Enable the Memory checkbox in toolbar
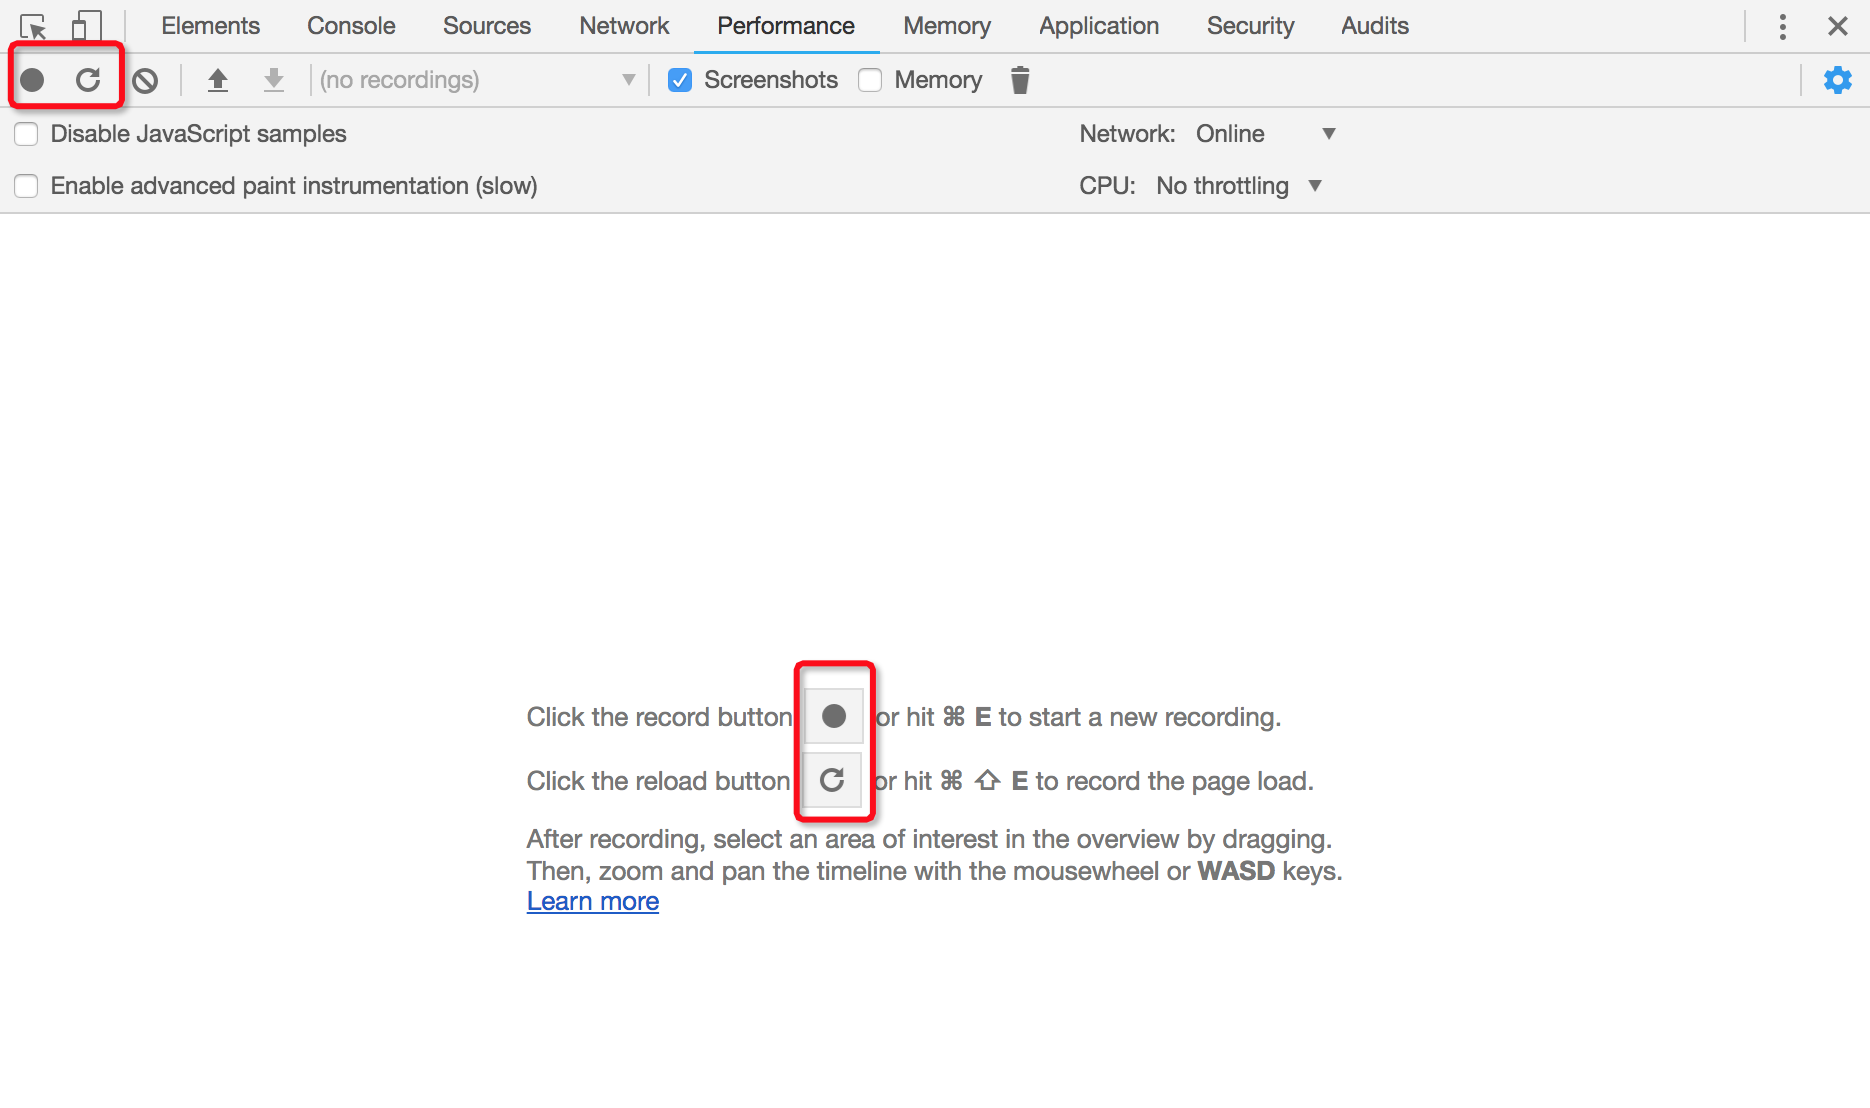1870x1108 pixels. pos(870,80)
